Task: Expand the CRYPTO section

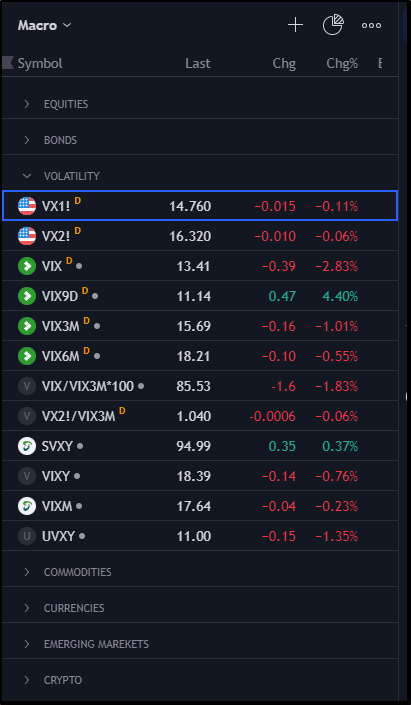Action: (200, 680)
